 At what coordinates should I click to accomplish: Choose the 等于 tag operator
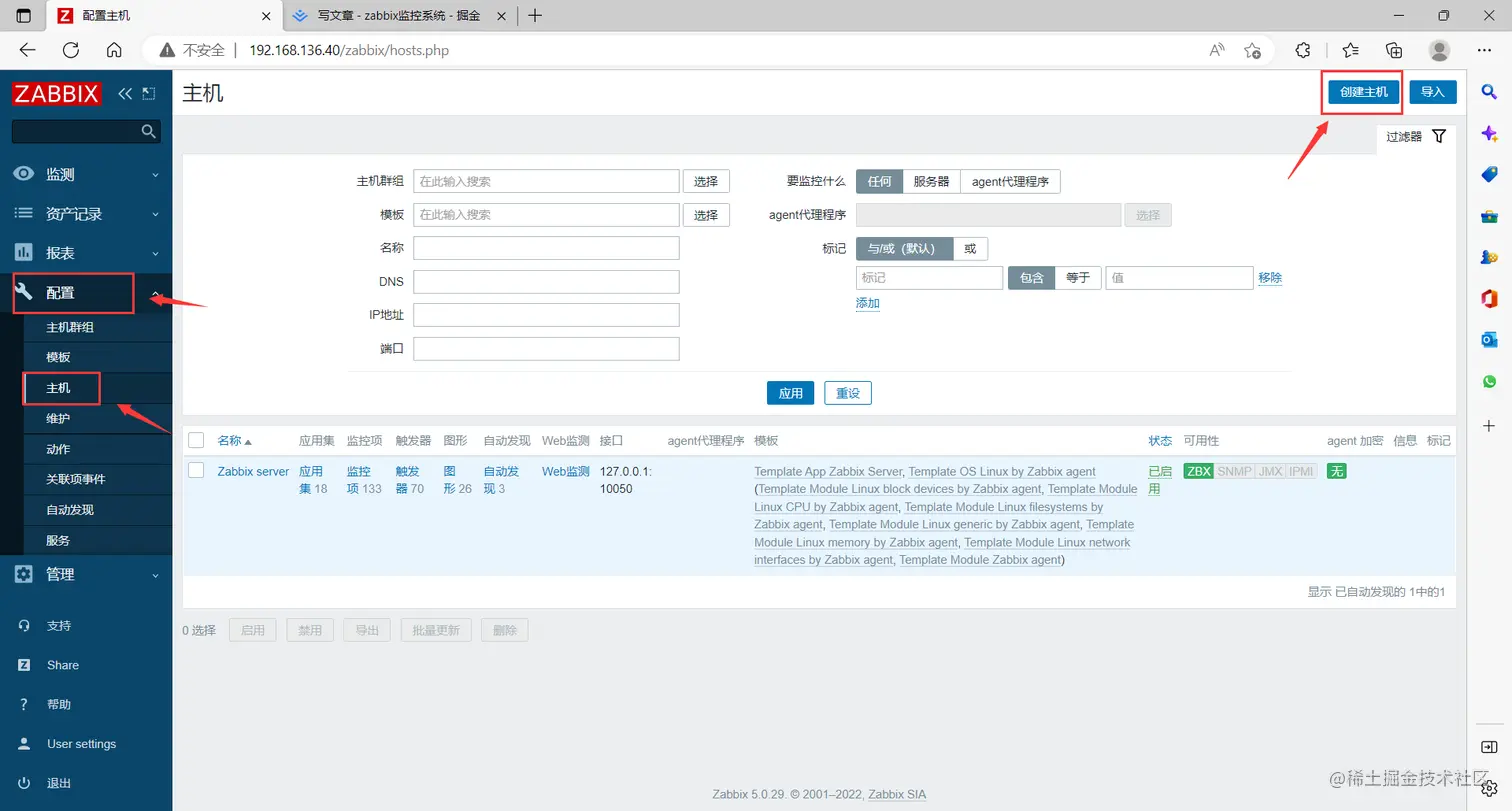[x=1078, y=278]
